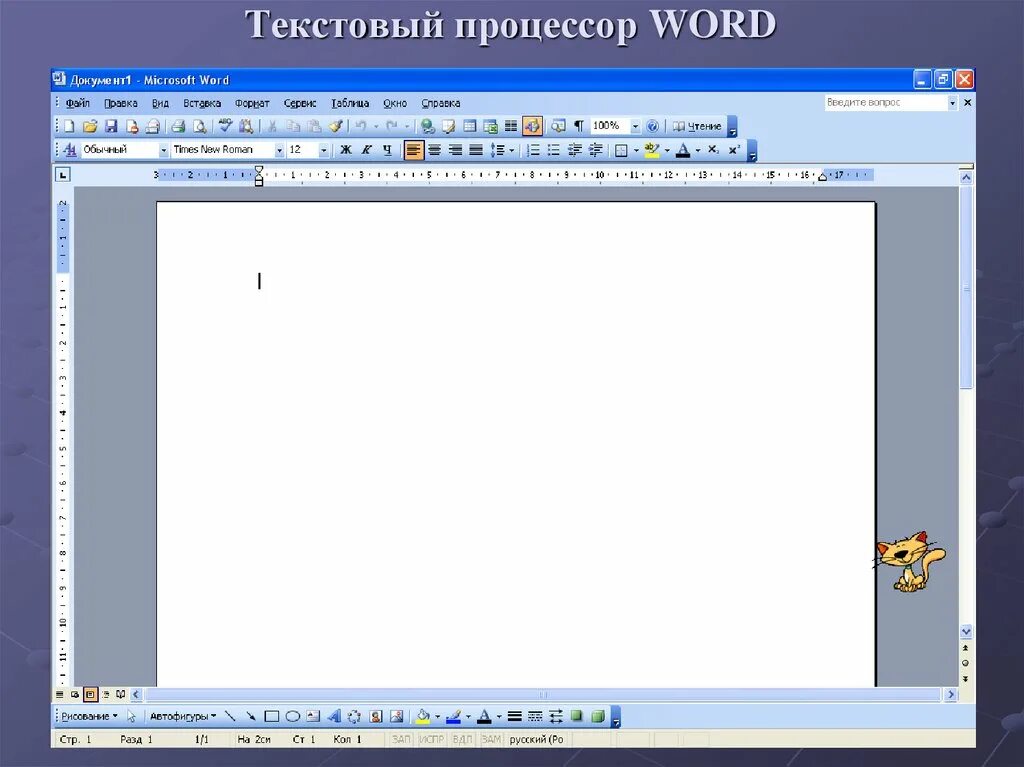Viewport: 1024px width, 767px height.
Task: Open the Формат menu
Action: click(x=252, y=103)
